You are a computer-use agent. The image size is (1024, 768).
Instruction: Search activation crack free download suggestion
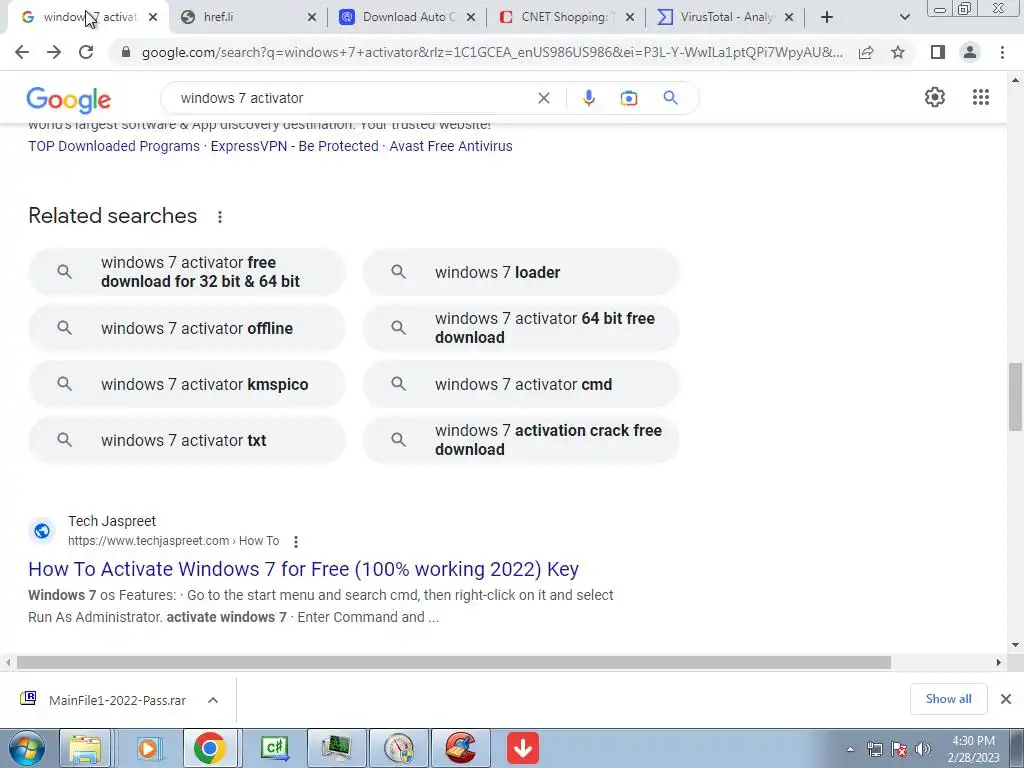click(521, 440)
